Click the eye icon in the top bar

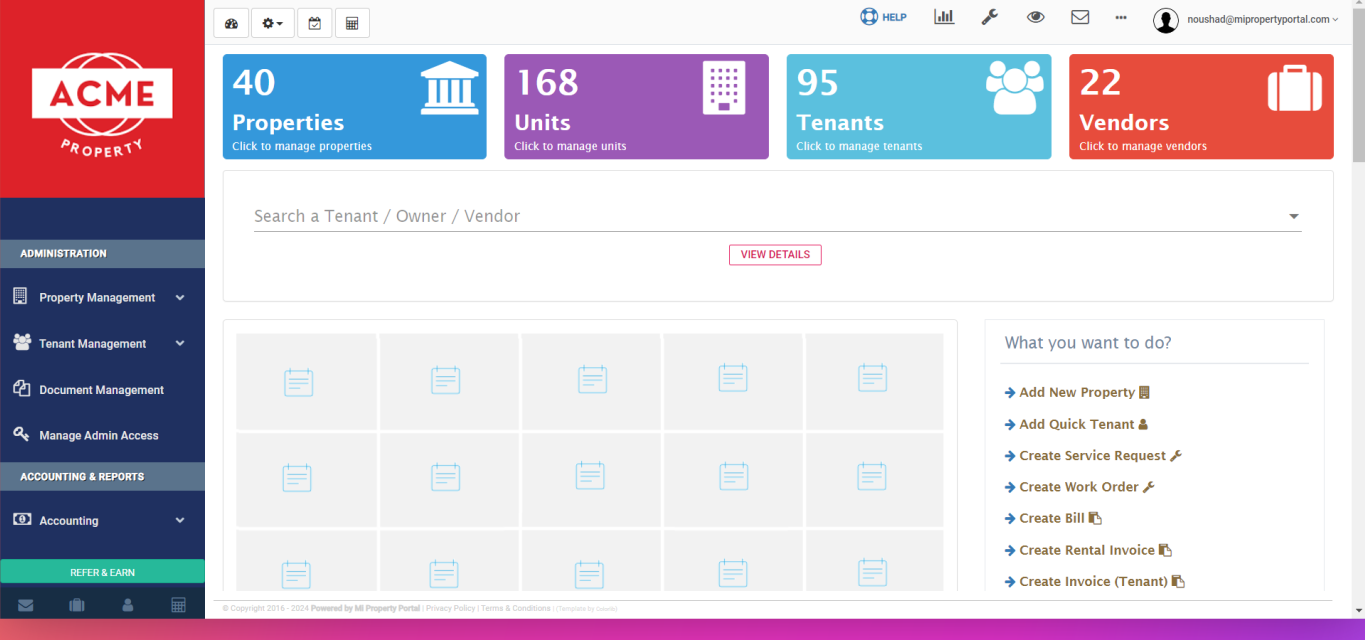tap(1035, 17)
